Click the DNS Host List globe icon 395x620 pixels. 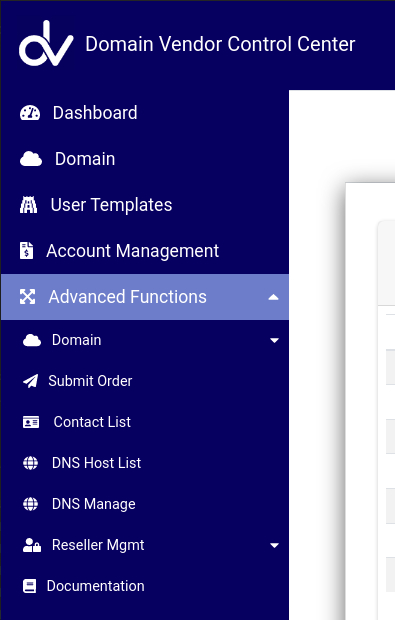[30, 463]
